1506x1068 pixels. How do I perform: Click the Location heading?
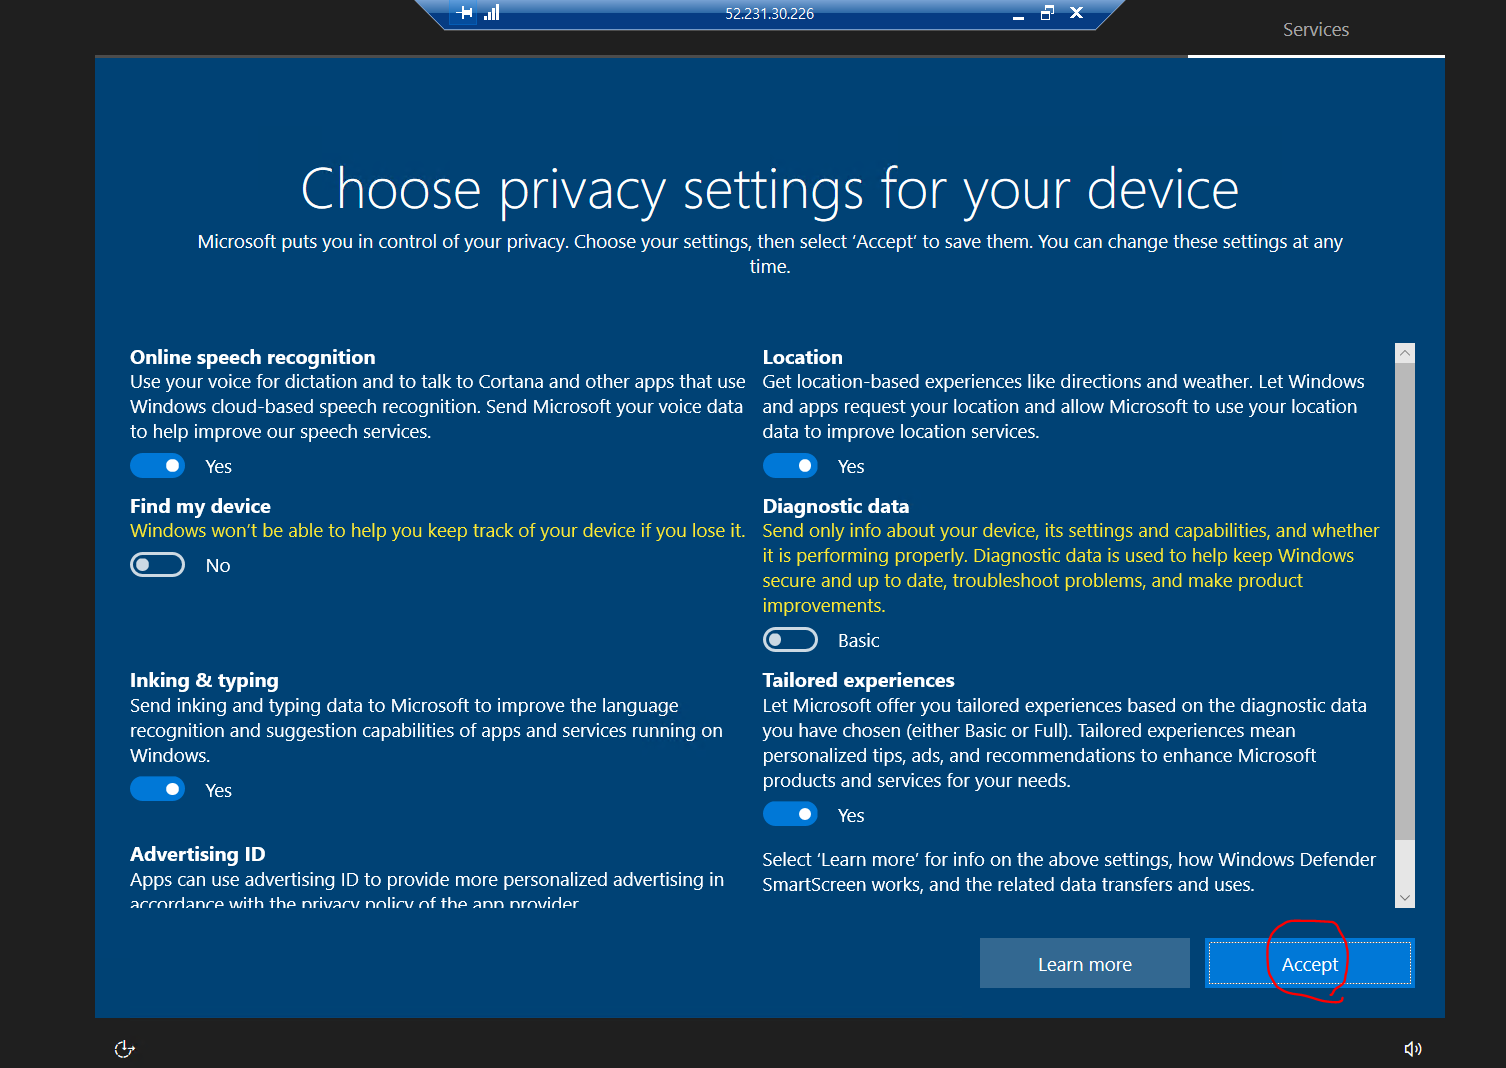(x=802, y=357)
